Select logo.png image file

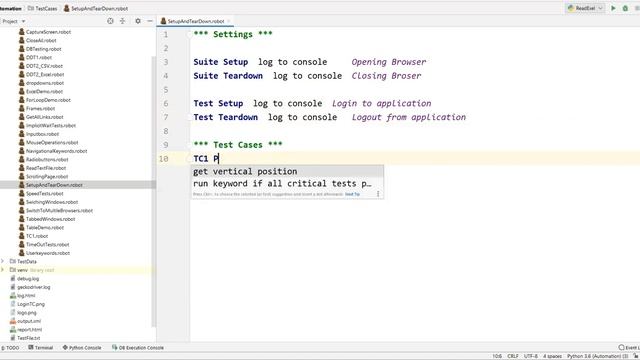(x=23, y=313)
